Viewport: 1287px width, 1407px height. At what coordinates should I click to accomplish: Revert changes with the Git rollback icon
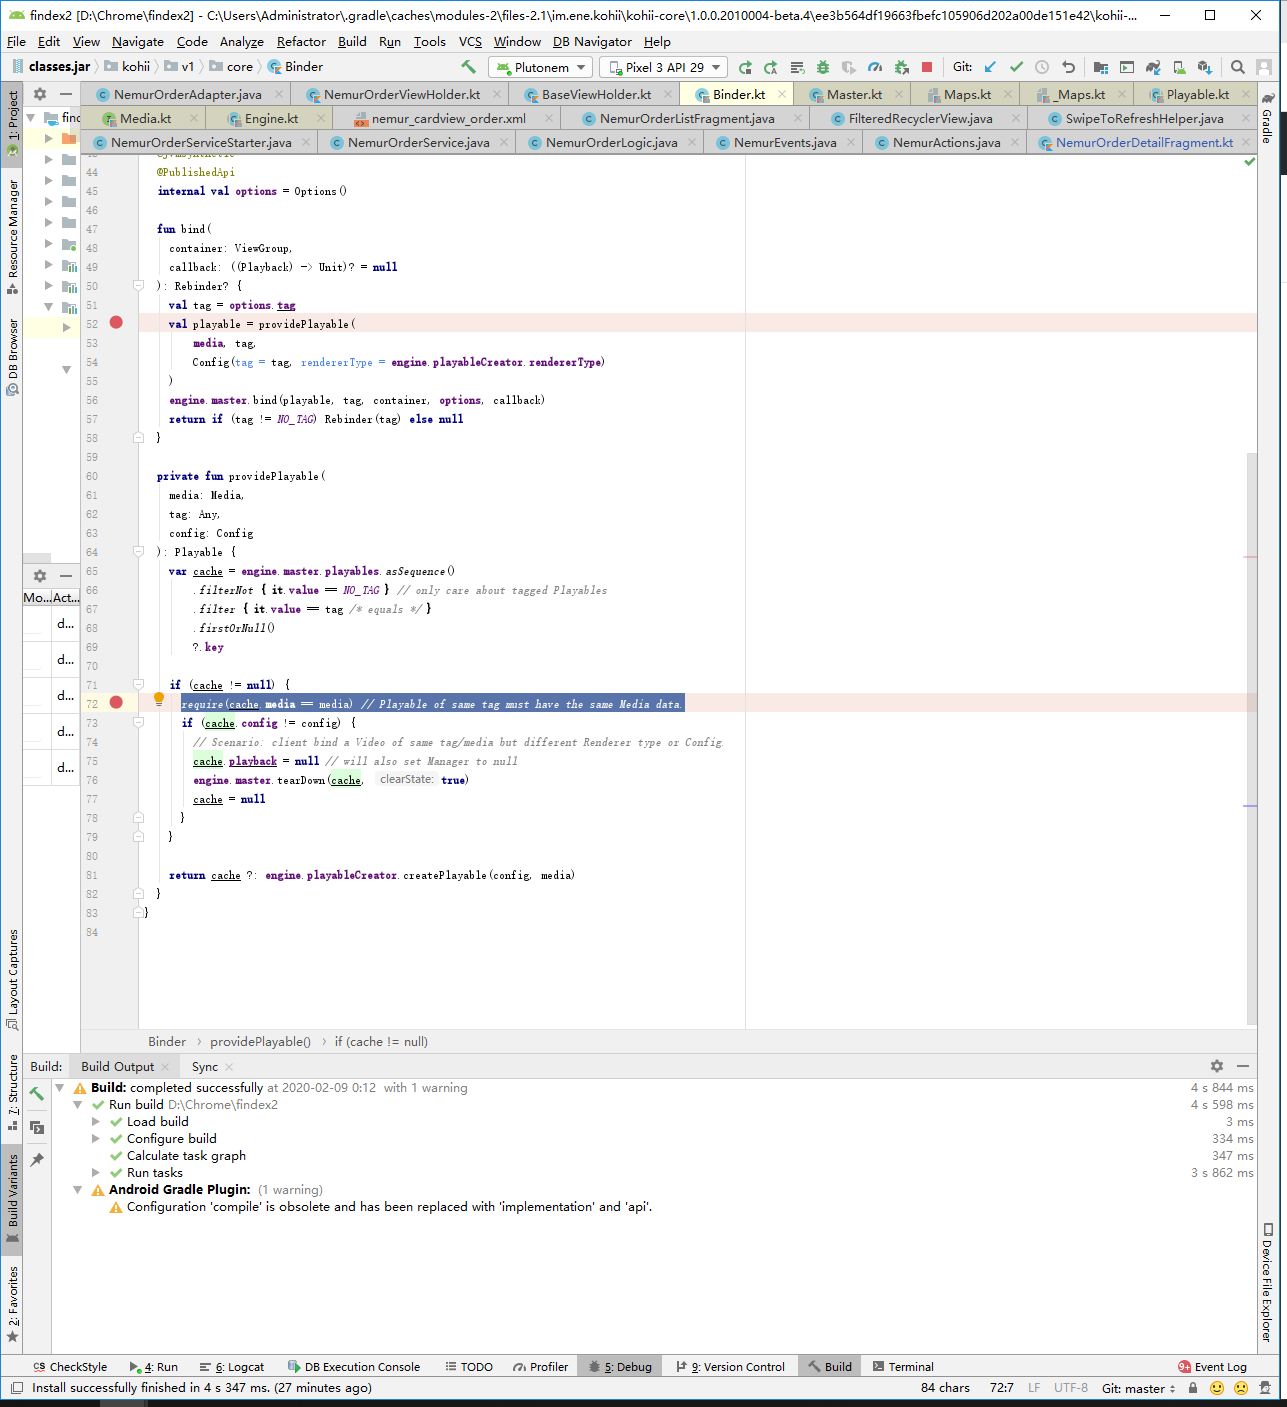click(1068, 67)
